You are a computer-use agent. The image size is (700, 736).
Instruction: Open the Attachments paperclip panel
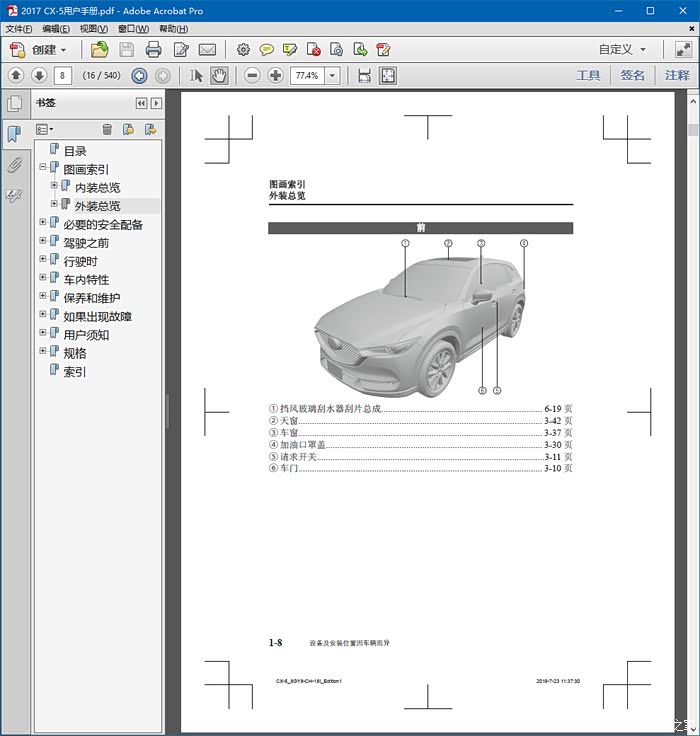pos(14,165)
